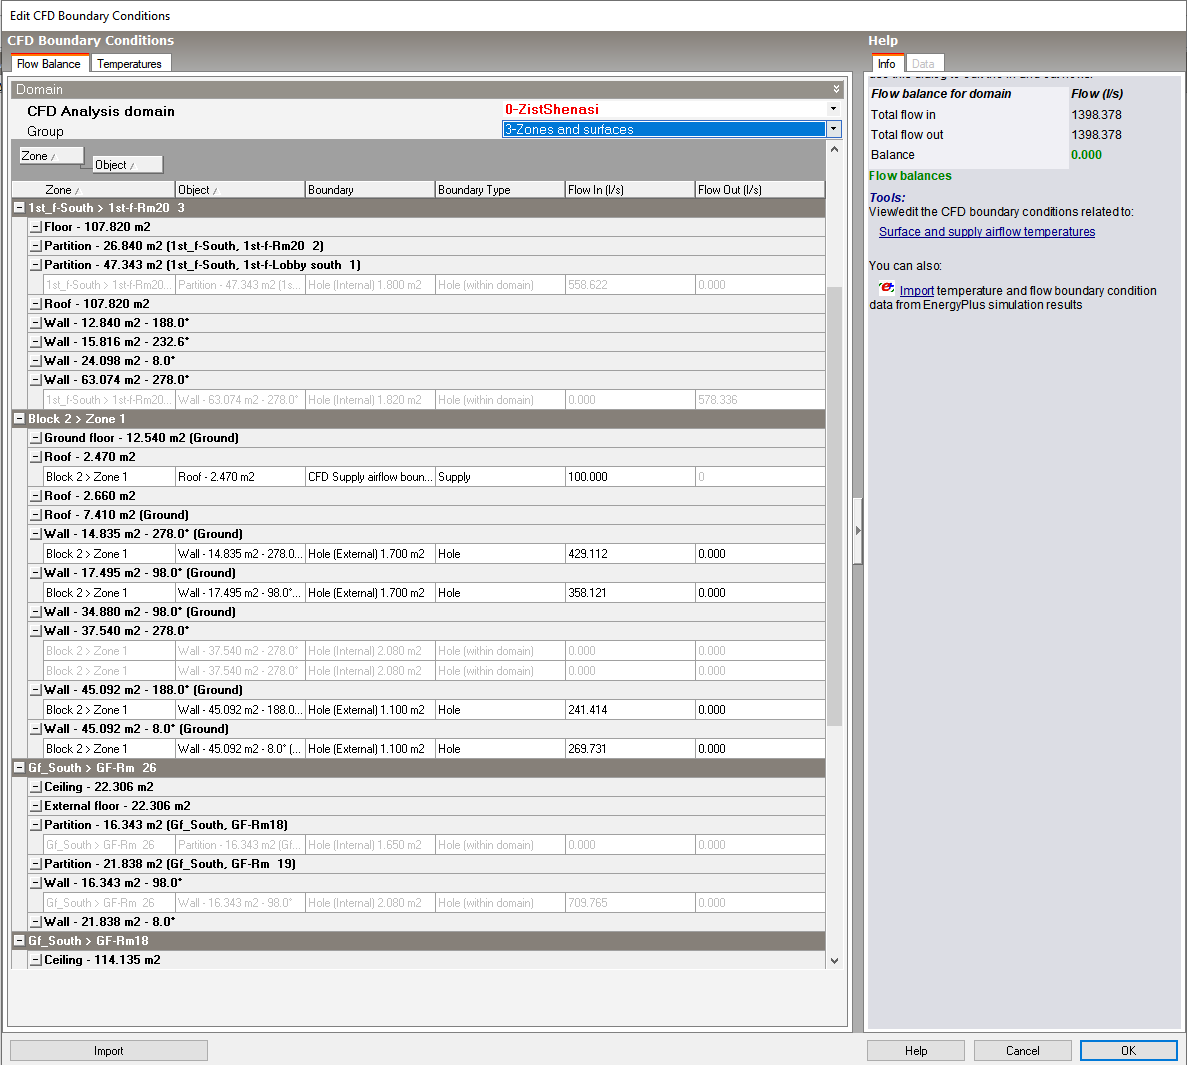
Task: Click the Boundary column header
Action: [x=370, y=190]
